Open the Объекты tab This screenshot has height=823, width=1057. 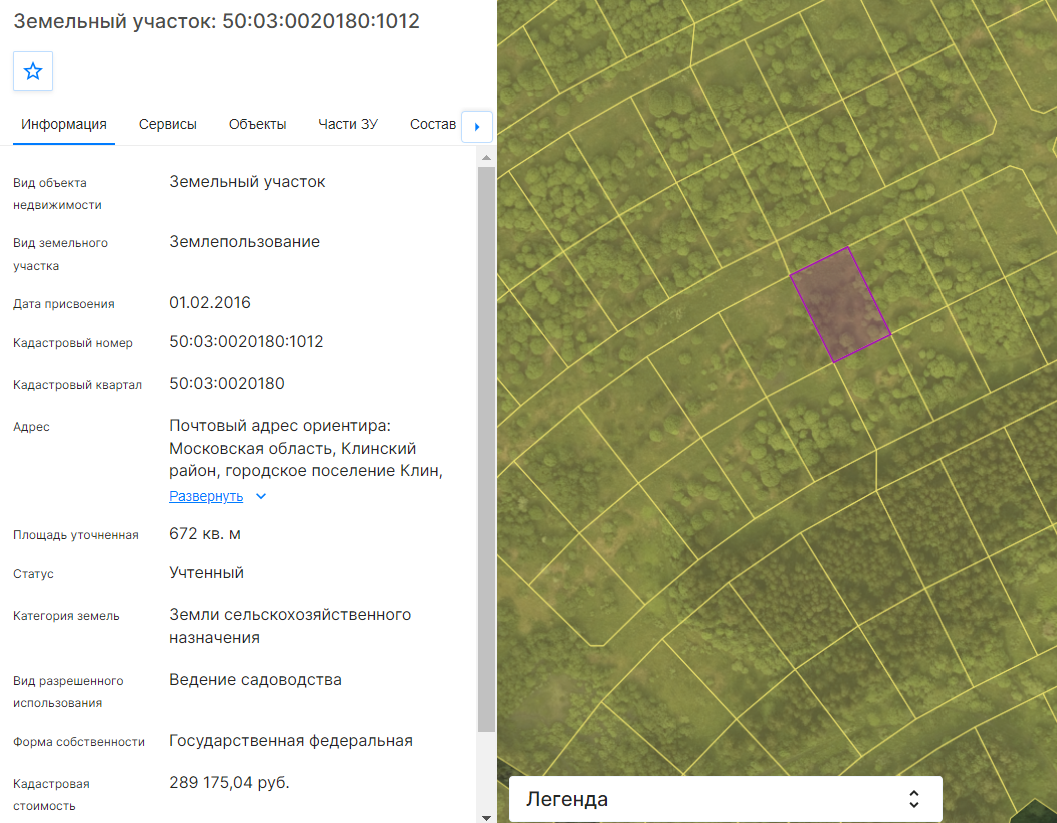pos(258,125)
